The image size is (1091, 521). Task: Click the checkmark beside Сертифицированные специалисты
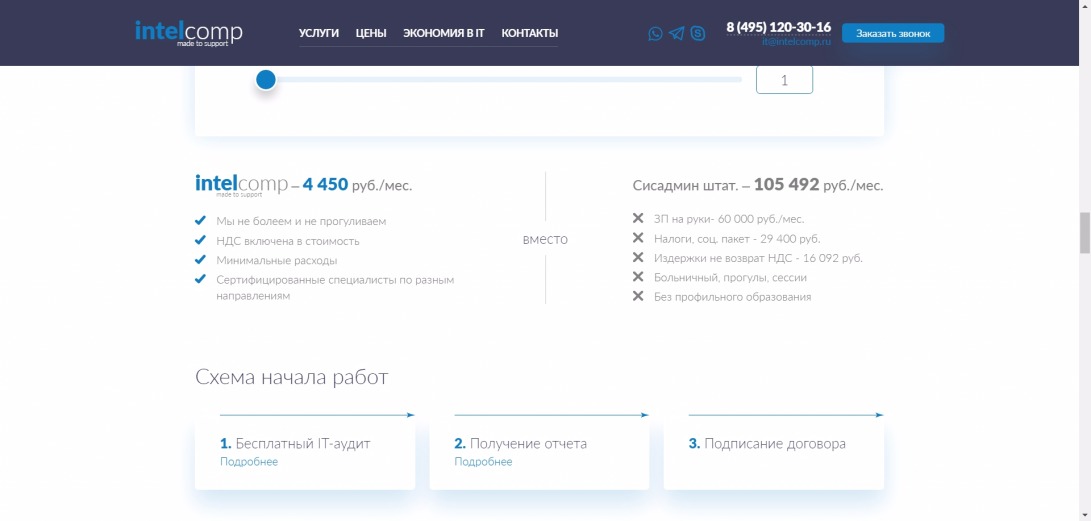[x=200, y=279]
